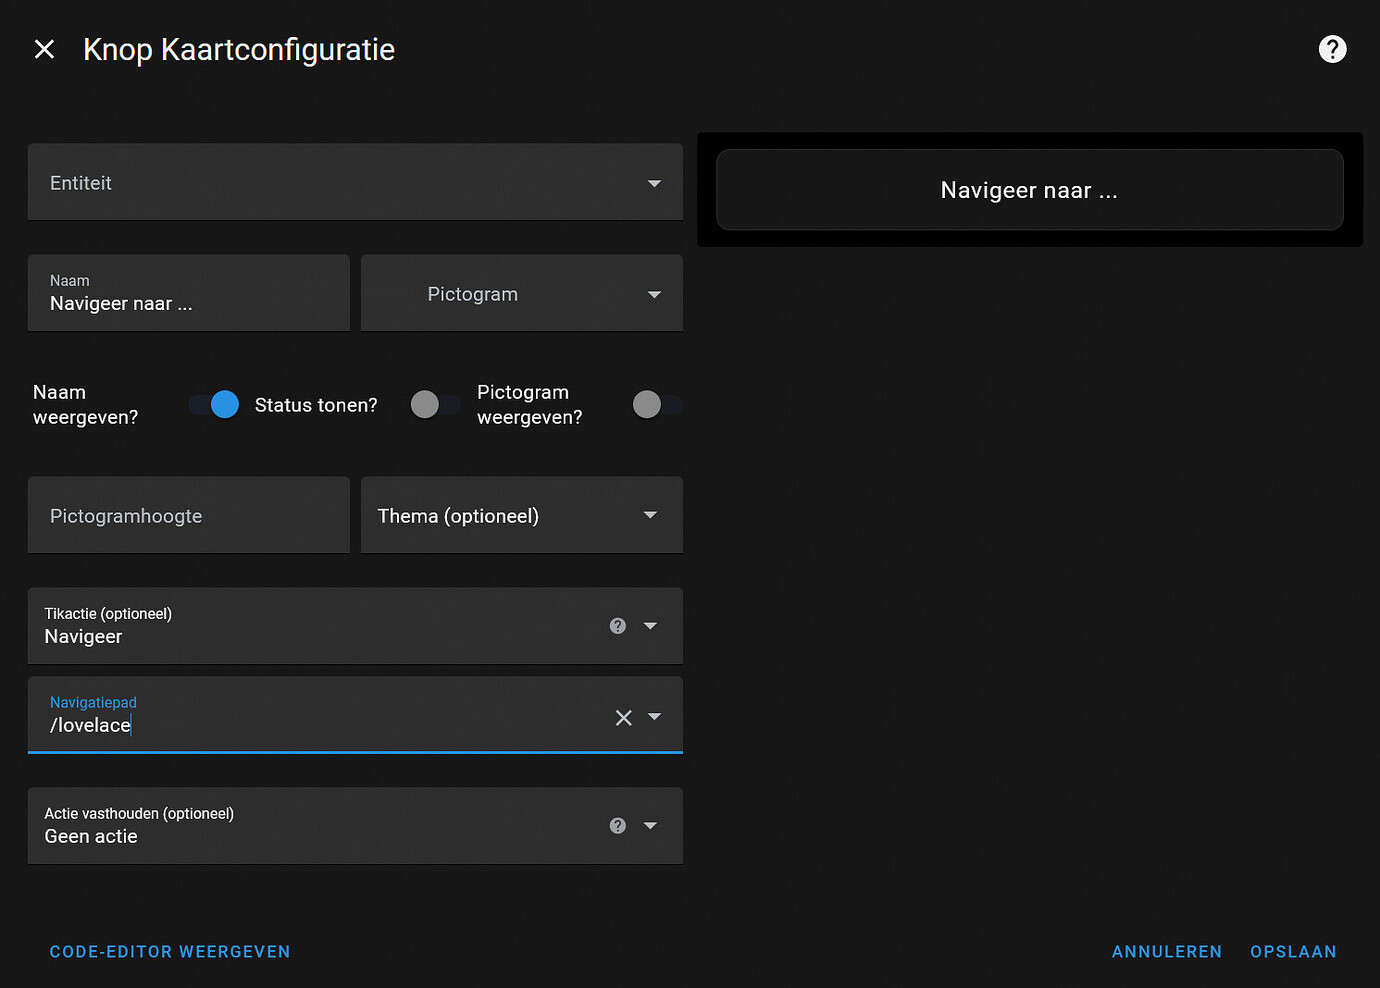Click inside the Pictogramhoogte input field

click(x=187, y=515)
